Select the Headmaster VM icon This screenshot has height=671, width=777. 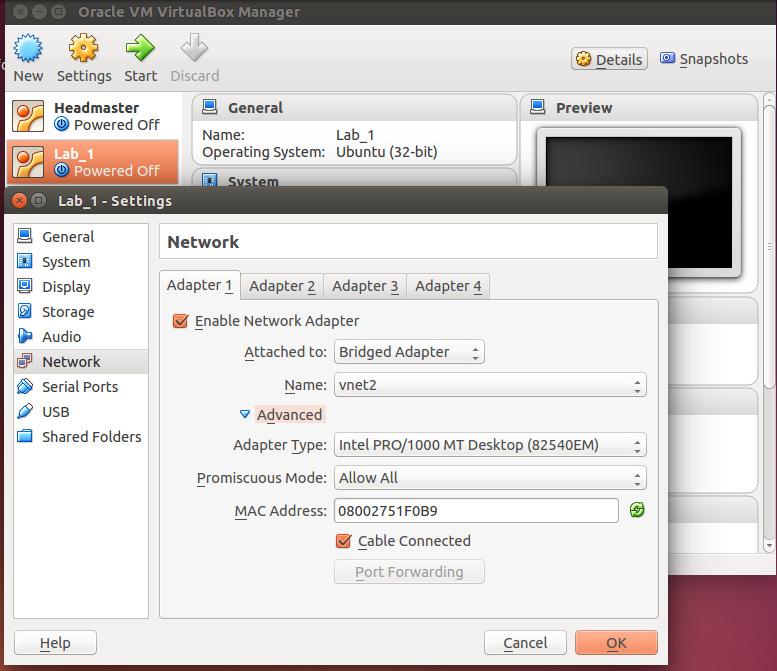28,116
